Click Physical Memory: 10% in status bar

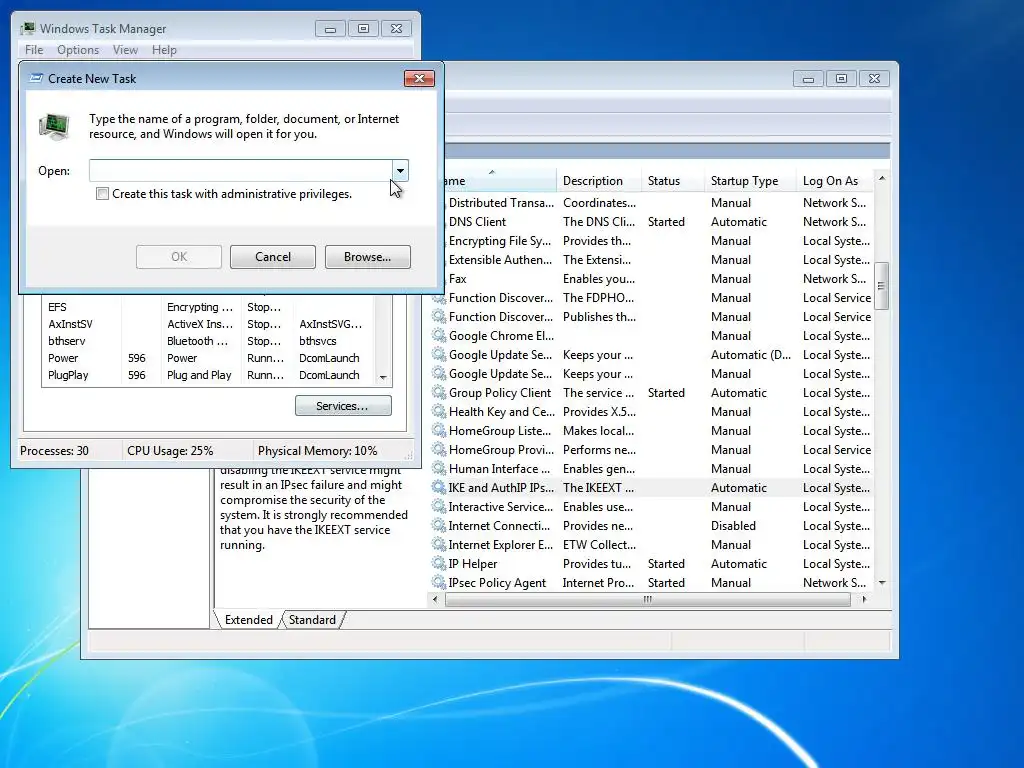317,451
